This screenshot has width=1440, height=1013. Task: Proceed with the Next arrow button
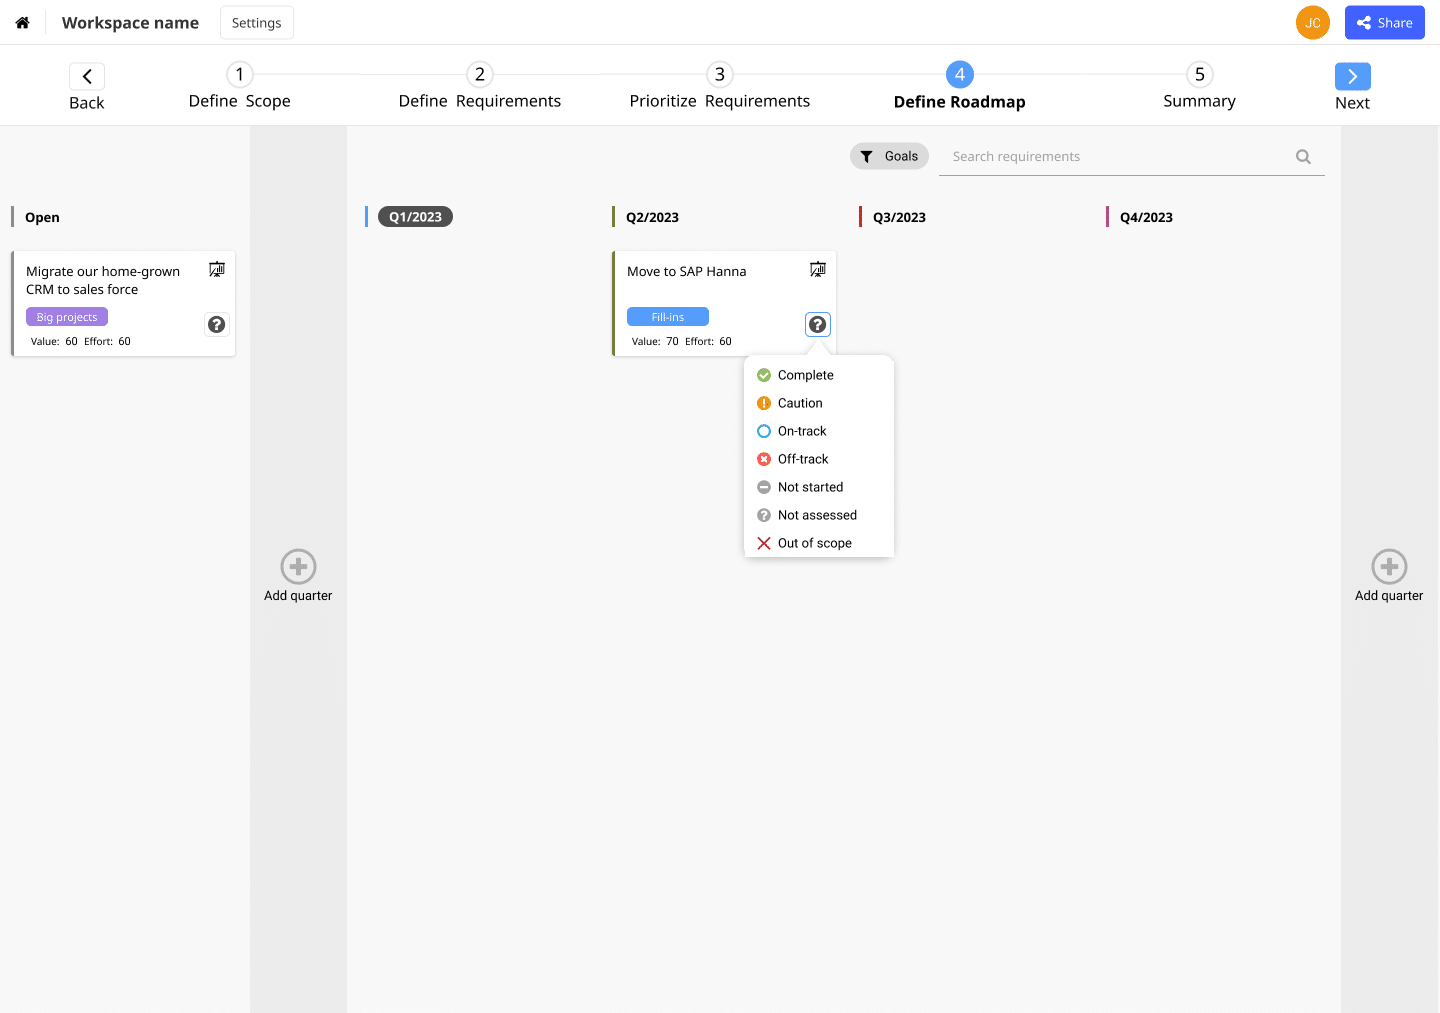pyautogui.click(x=1352, y=77)
